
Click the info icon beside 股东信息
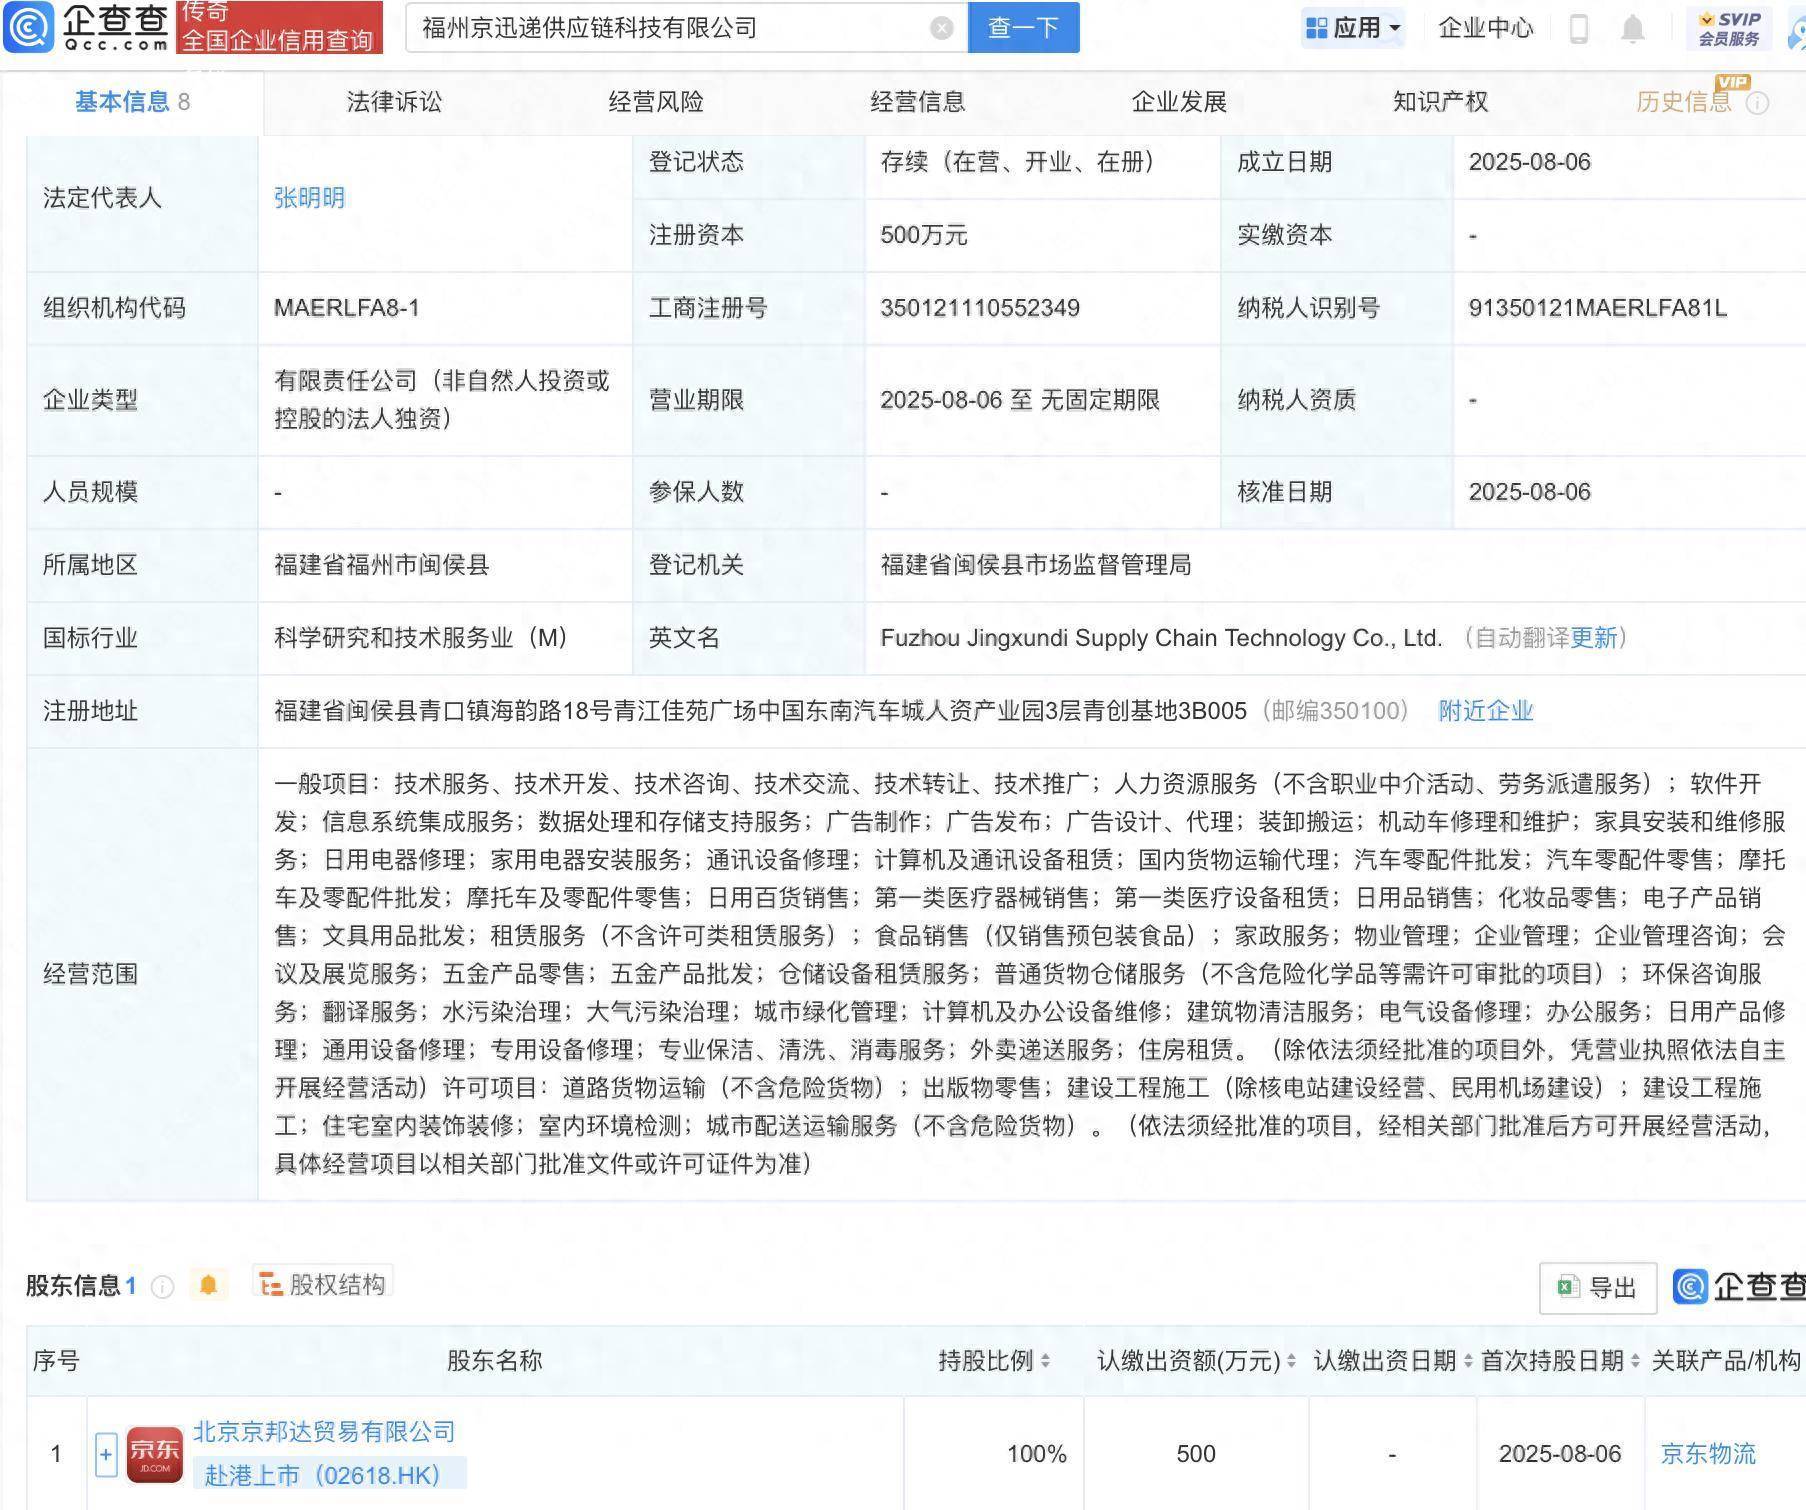(162, 1286)
